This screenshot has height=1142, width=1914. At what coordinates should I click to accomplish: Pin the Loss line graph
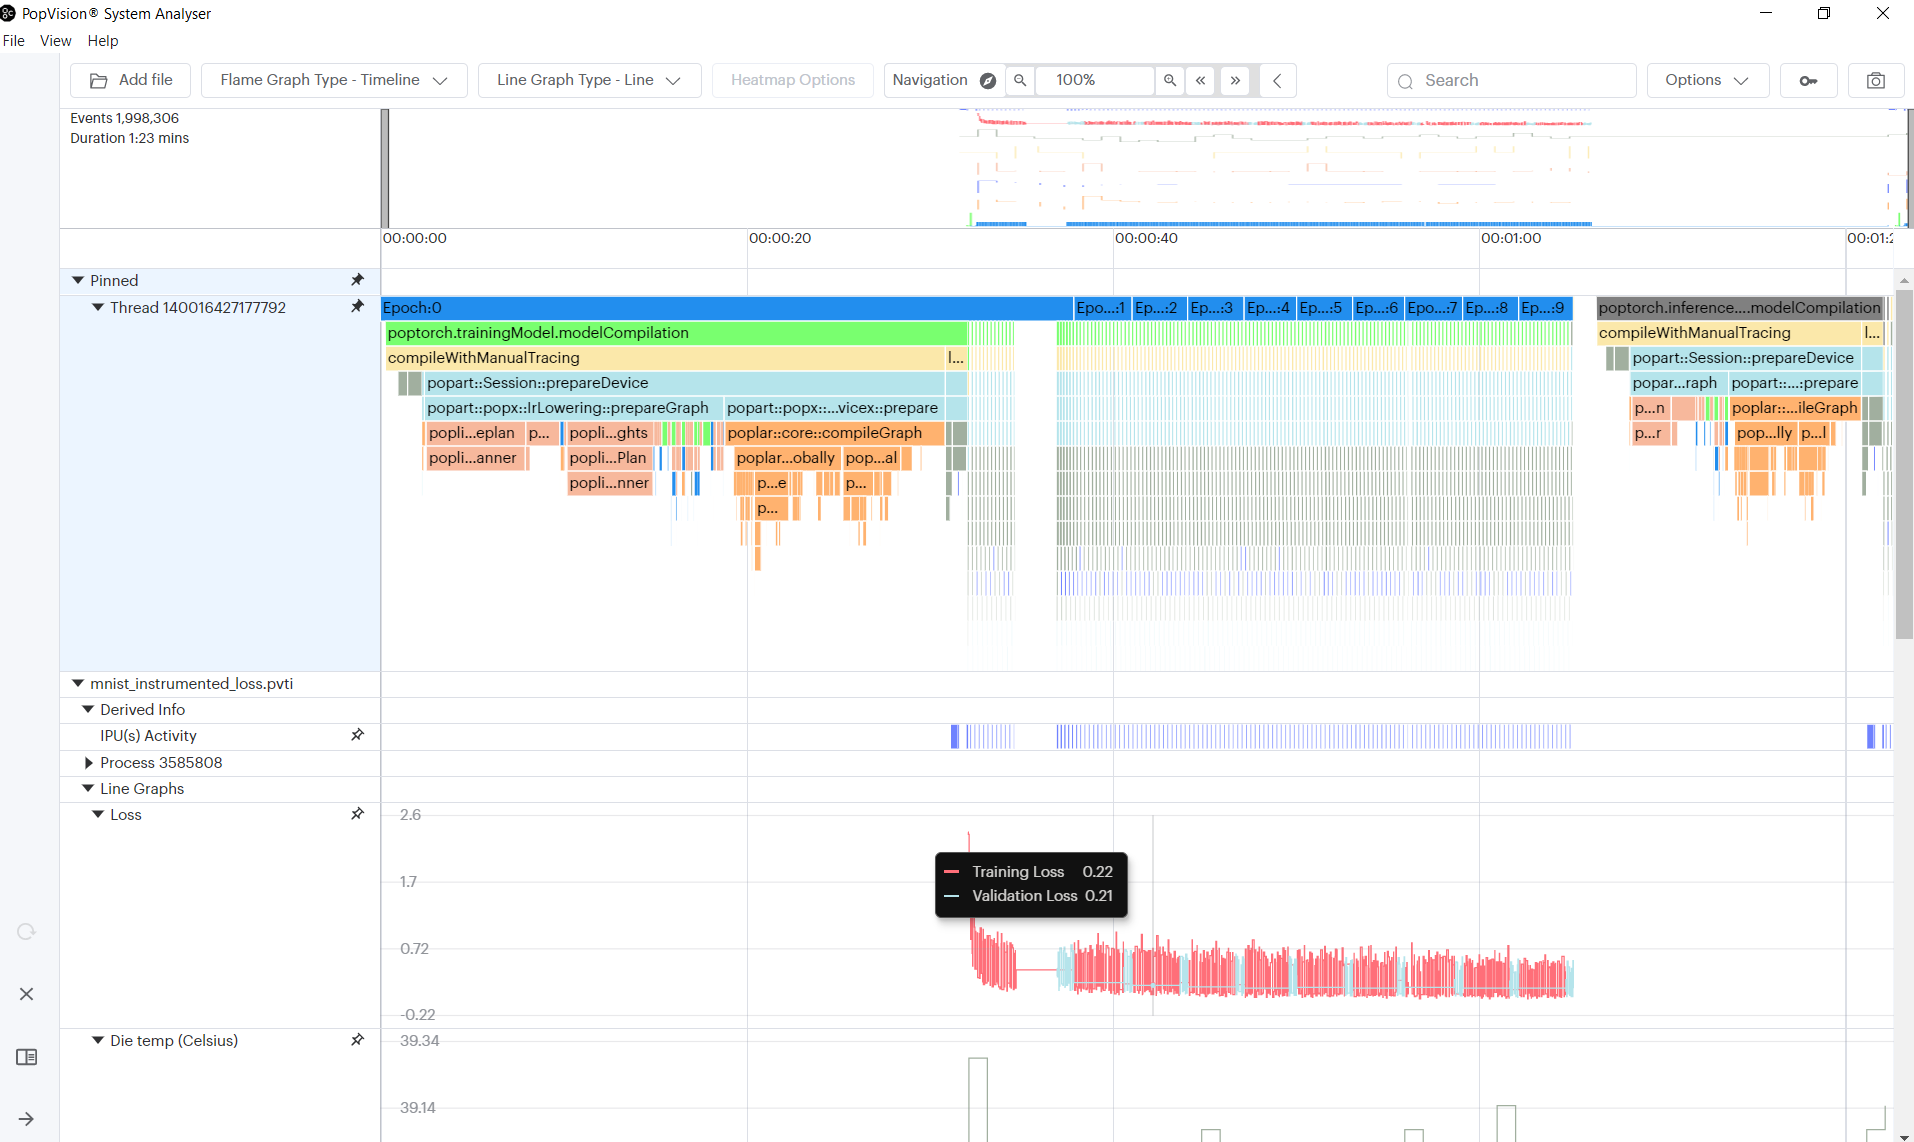pos(357,813)
